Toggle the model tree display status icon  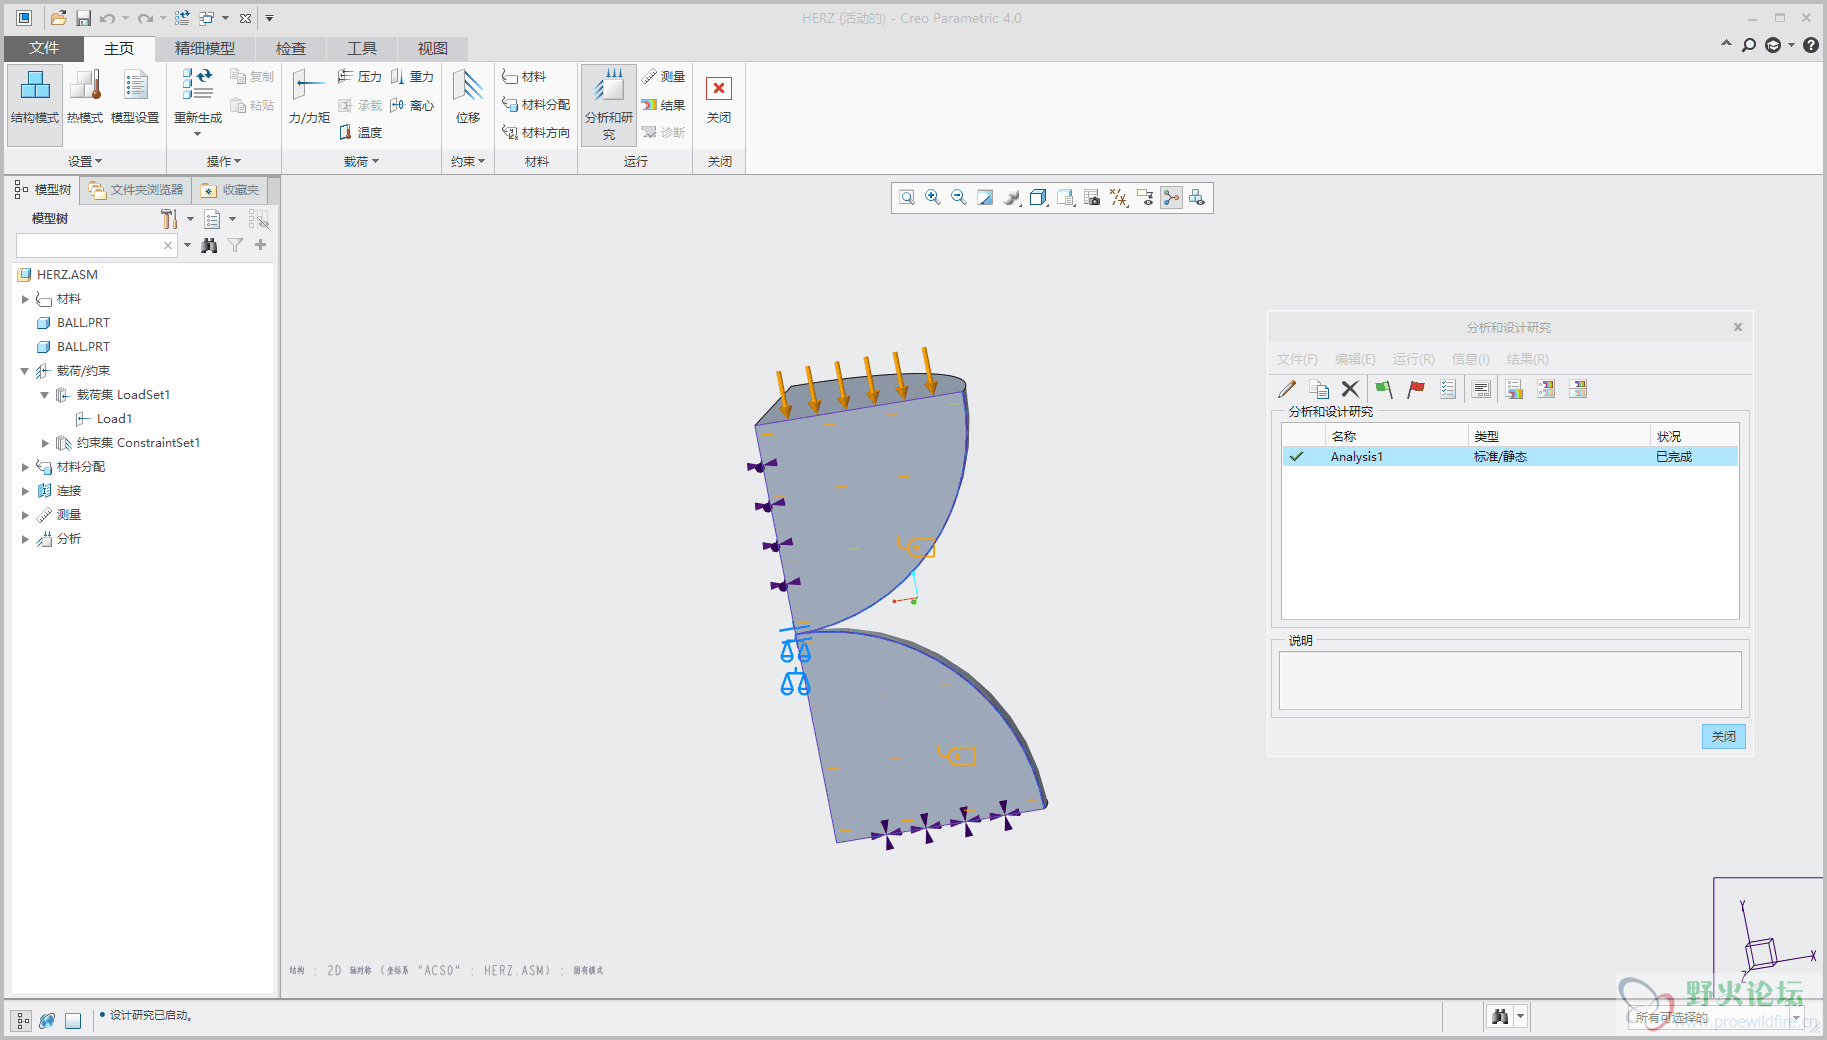coord(22,1021)
